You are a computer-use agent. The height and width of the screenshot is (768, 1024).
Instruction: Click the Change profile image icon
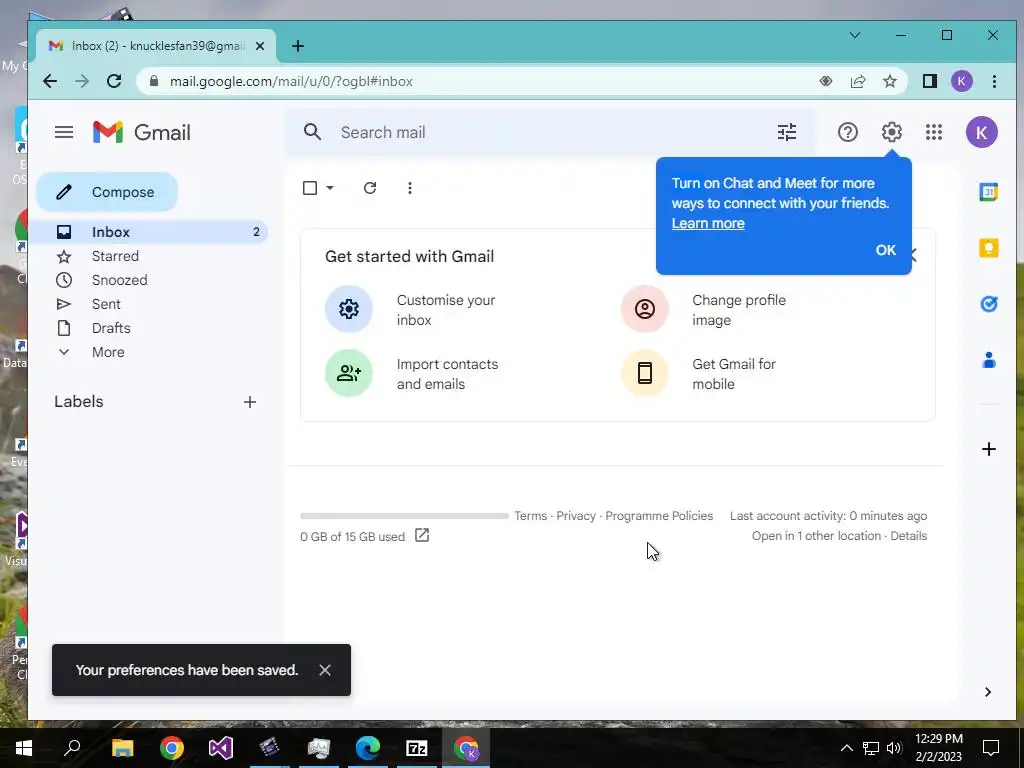[x=645, y=309]
